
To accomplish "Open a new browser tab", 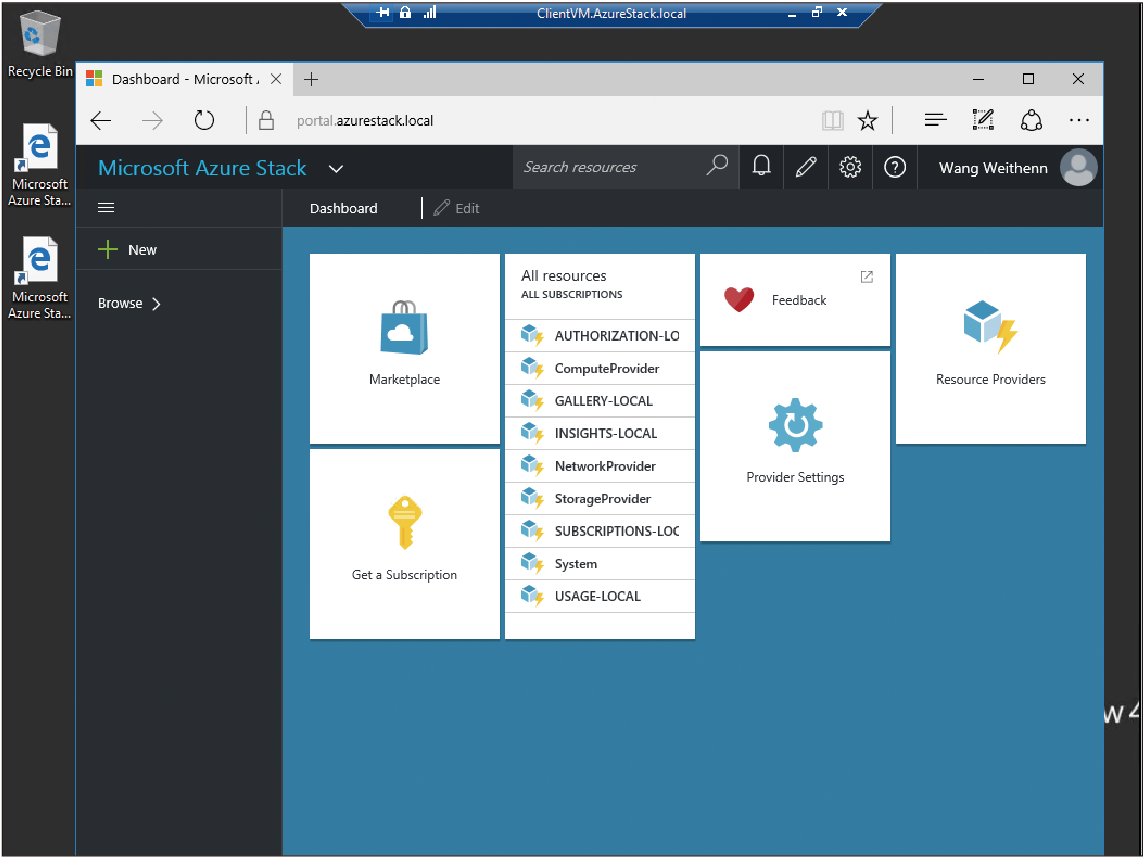I will click(311, 79).
